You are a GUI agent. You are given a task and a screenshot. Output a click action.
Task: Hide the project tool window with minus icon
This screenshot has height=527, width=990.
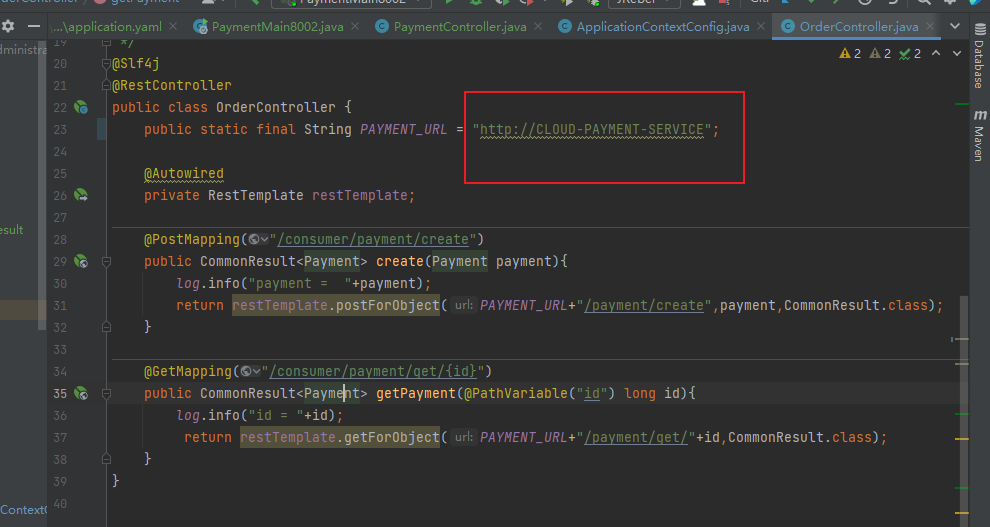[34, 27]
